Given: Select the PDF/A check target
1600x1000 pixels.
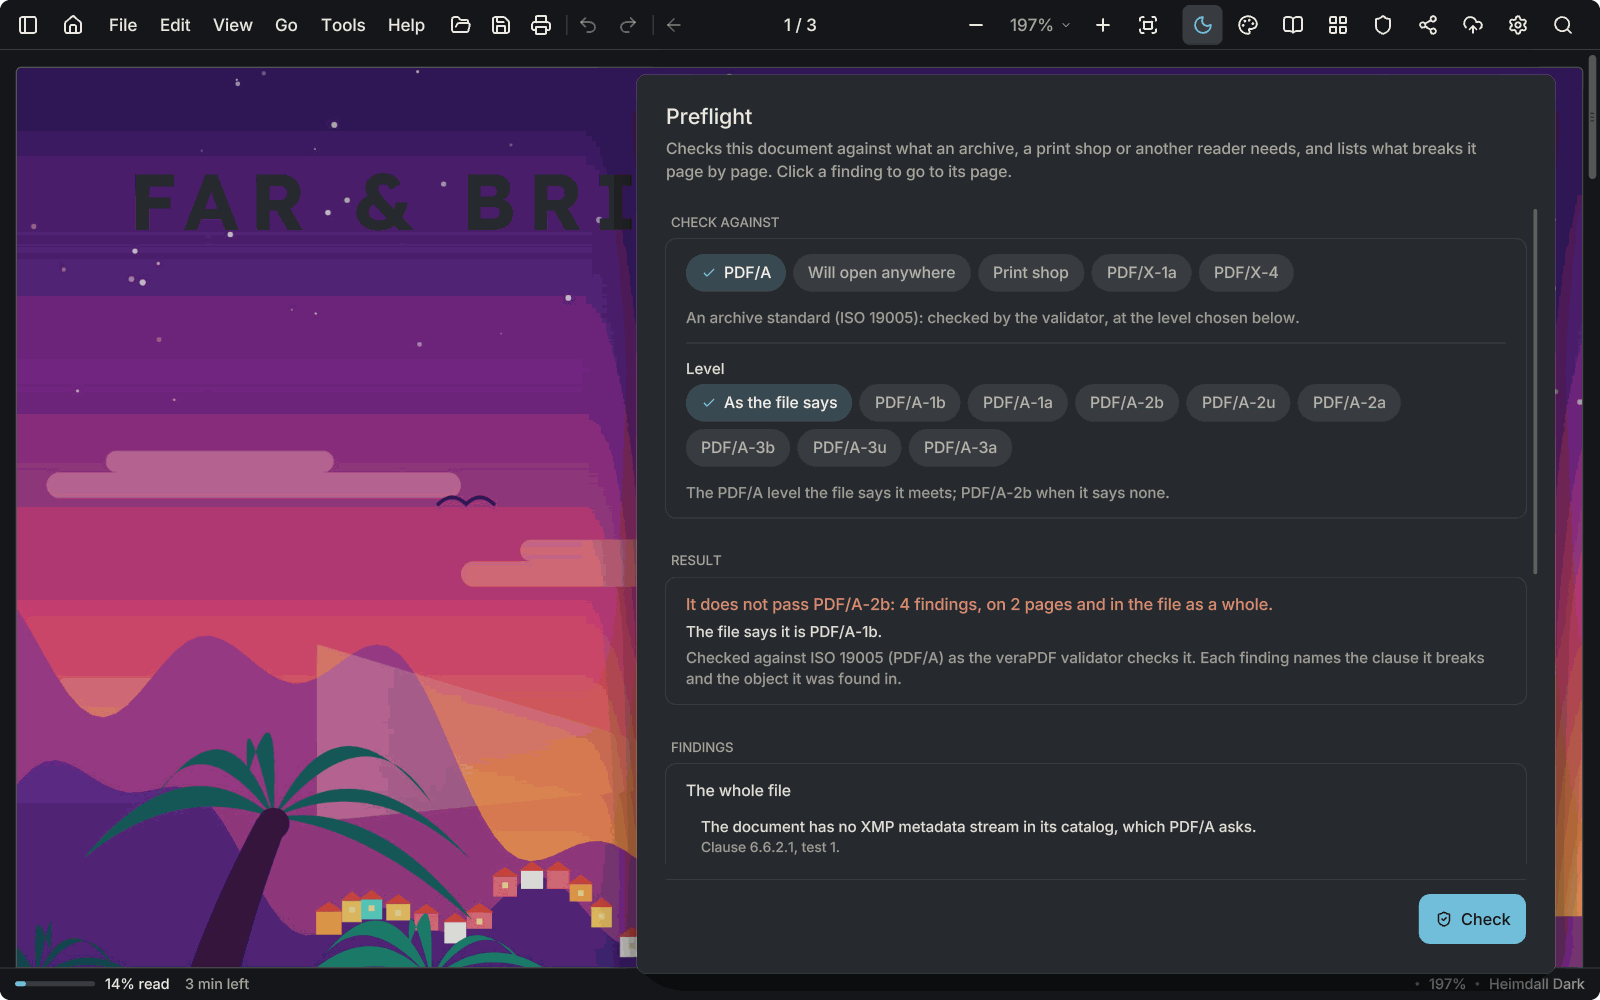Looking at the screenshot, I should coord(736,273).
